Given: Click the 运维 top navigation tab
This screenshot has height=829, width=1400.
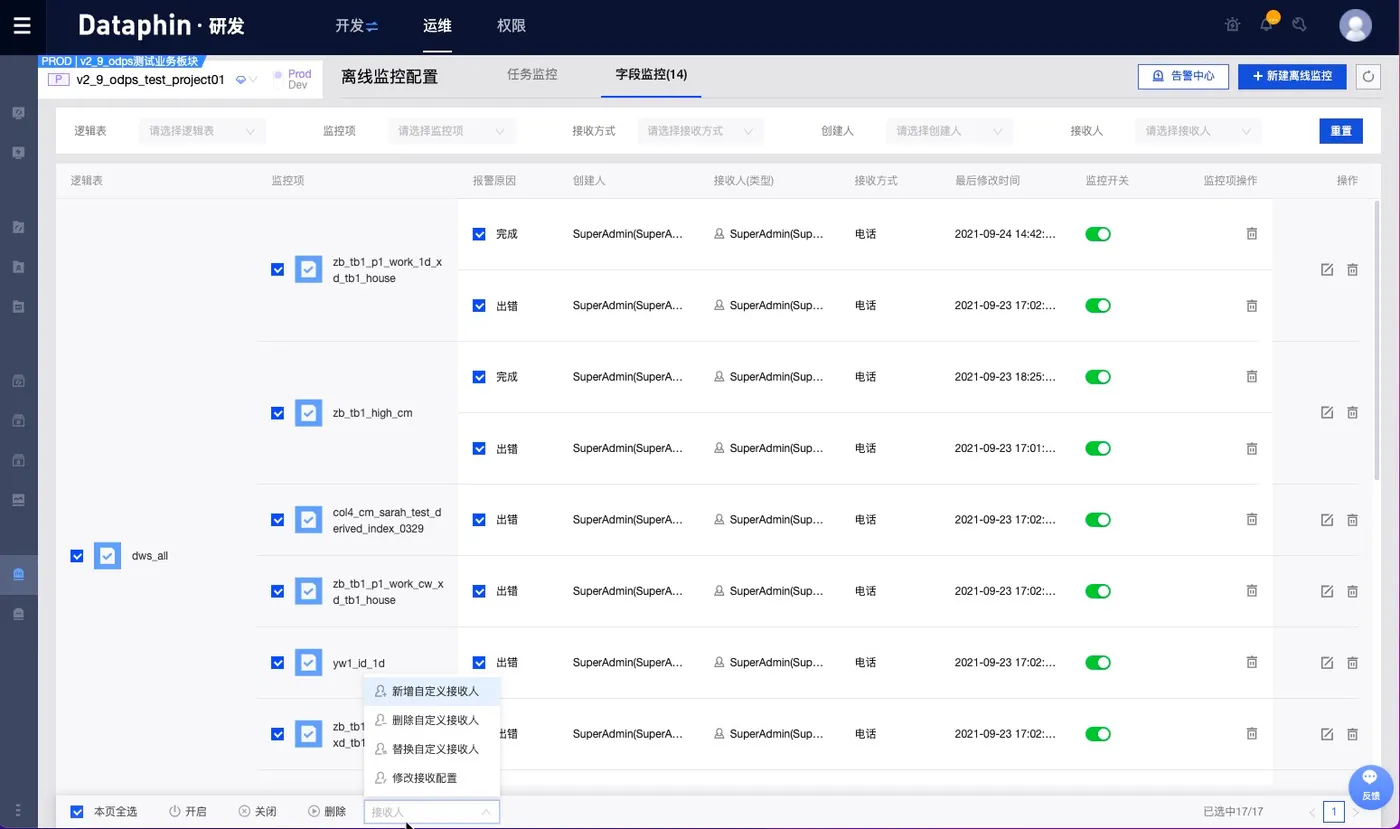Looking at the screenshot, I should 437,26.
